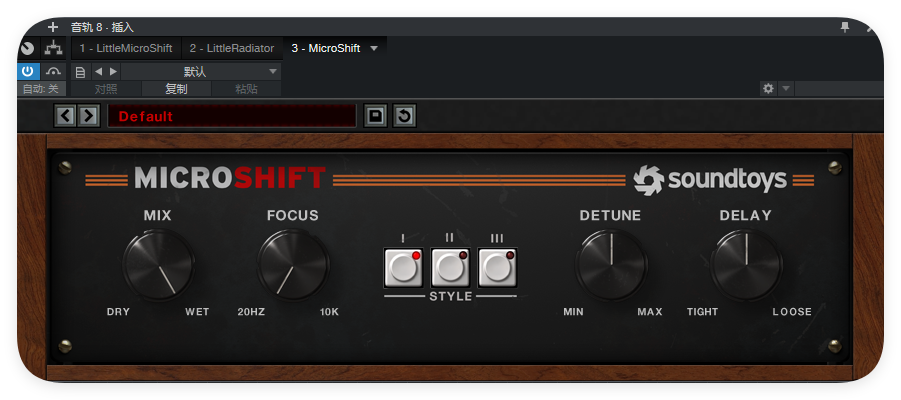Click the FOCUS knob
This screenshot has width=901, height=400.
(293, 265)
